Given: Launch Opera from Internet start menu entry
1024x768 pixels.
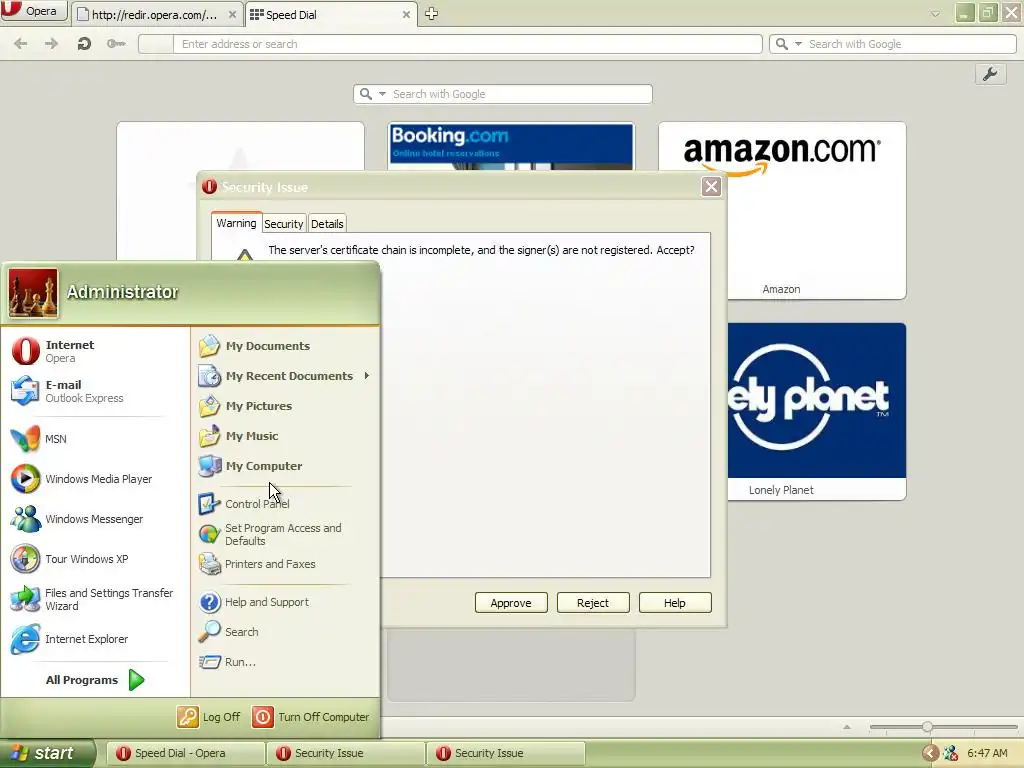Looking at the screenshot, I should click(x=95, y=351).
